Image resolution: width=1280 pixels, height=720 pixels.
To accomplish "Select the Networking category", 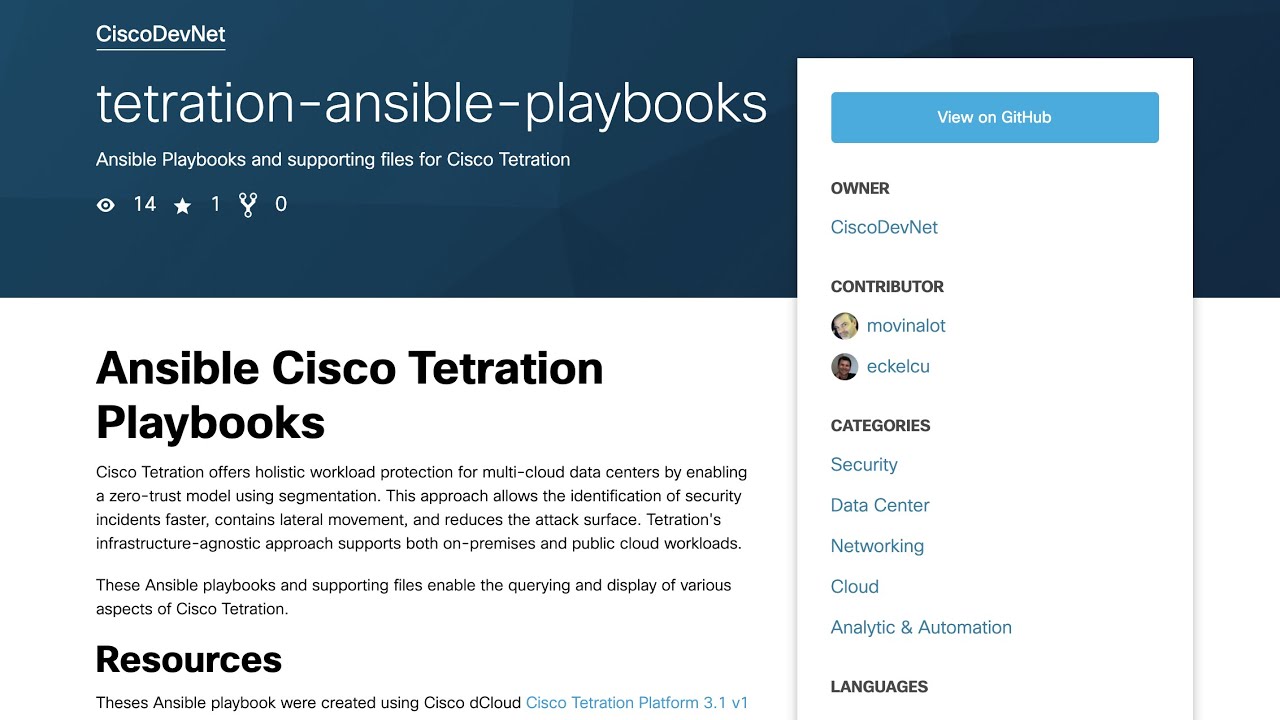I will [877, 547].
